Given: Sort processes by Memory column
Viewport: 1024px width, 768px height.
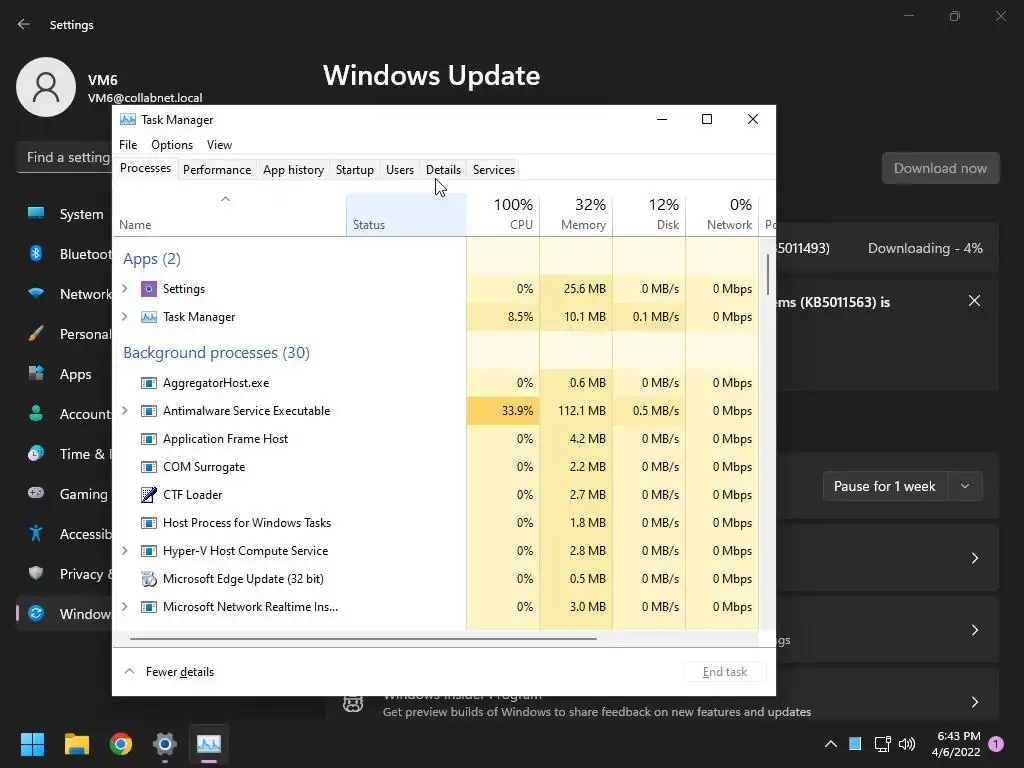Looking at the screenshot, I should (x=576, y=214).
